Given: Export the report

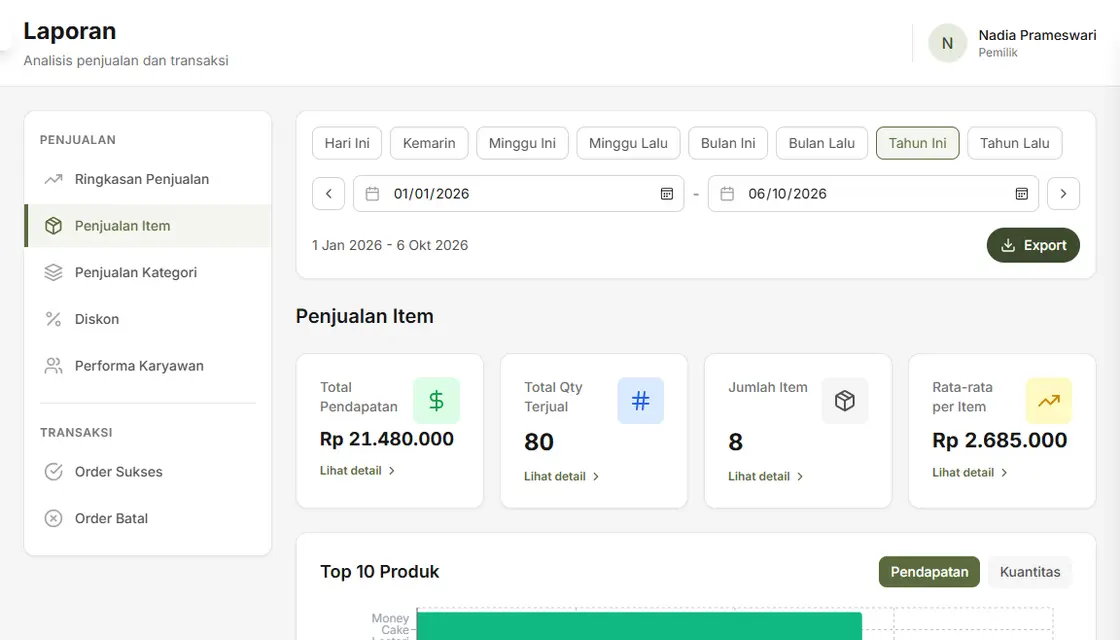Looking at the screenshot, I should (x=1033, y=245).
